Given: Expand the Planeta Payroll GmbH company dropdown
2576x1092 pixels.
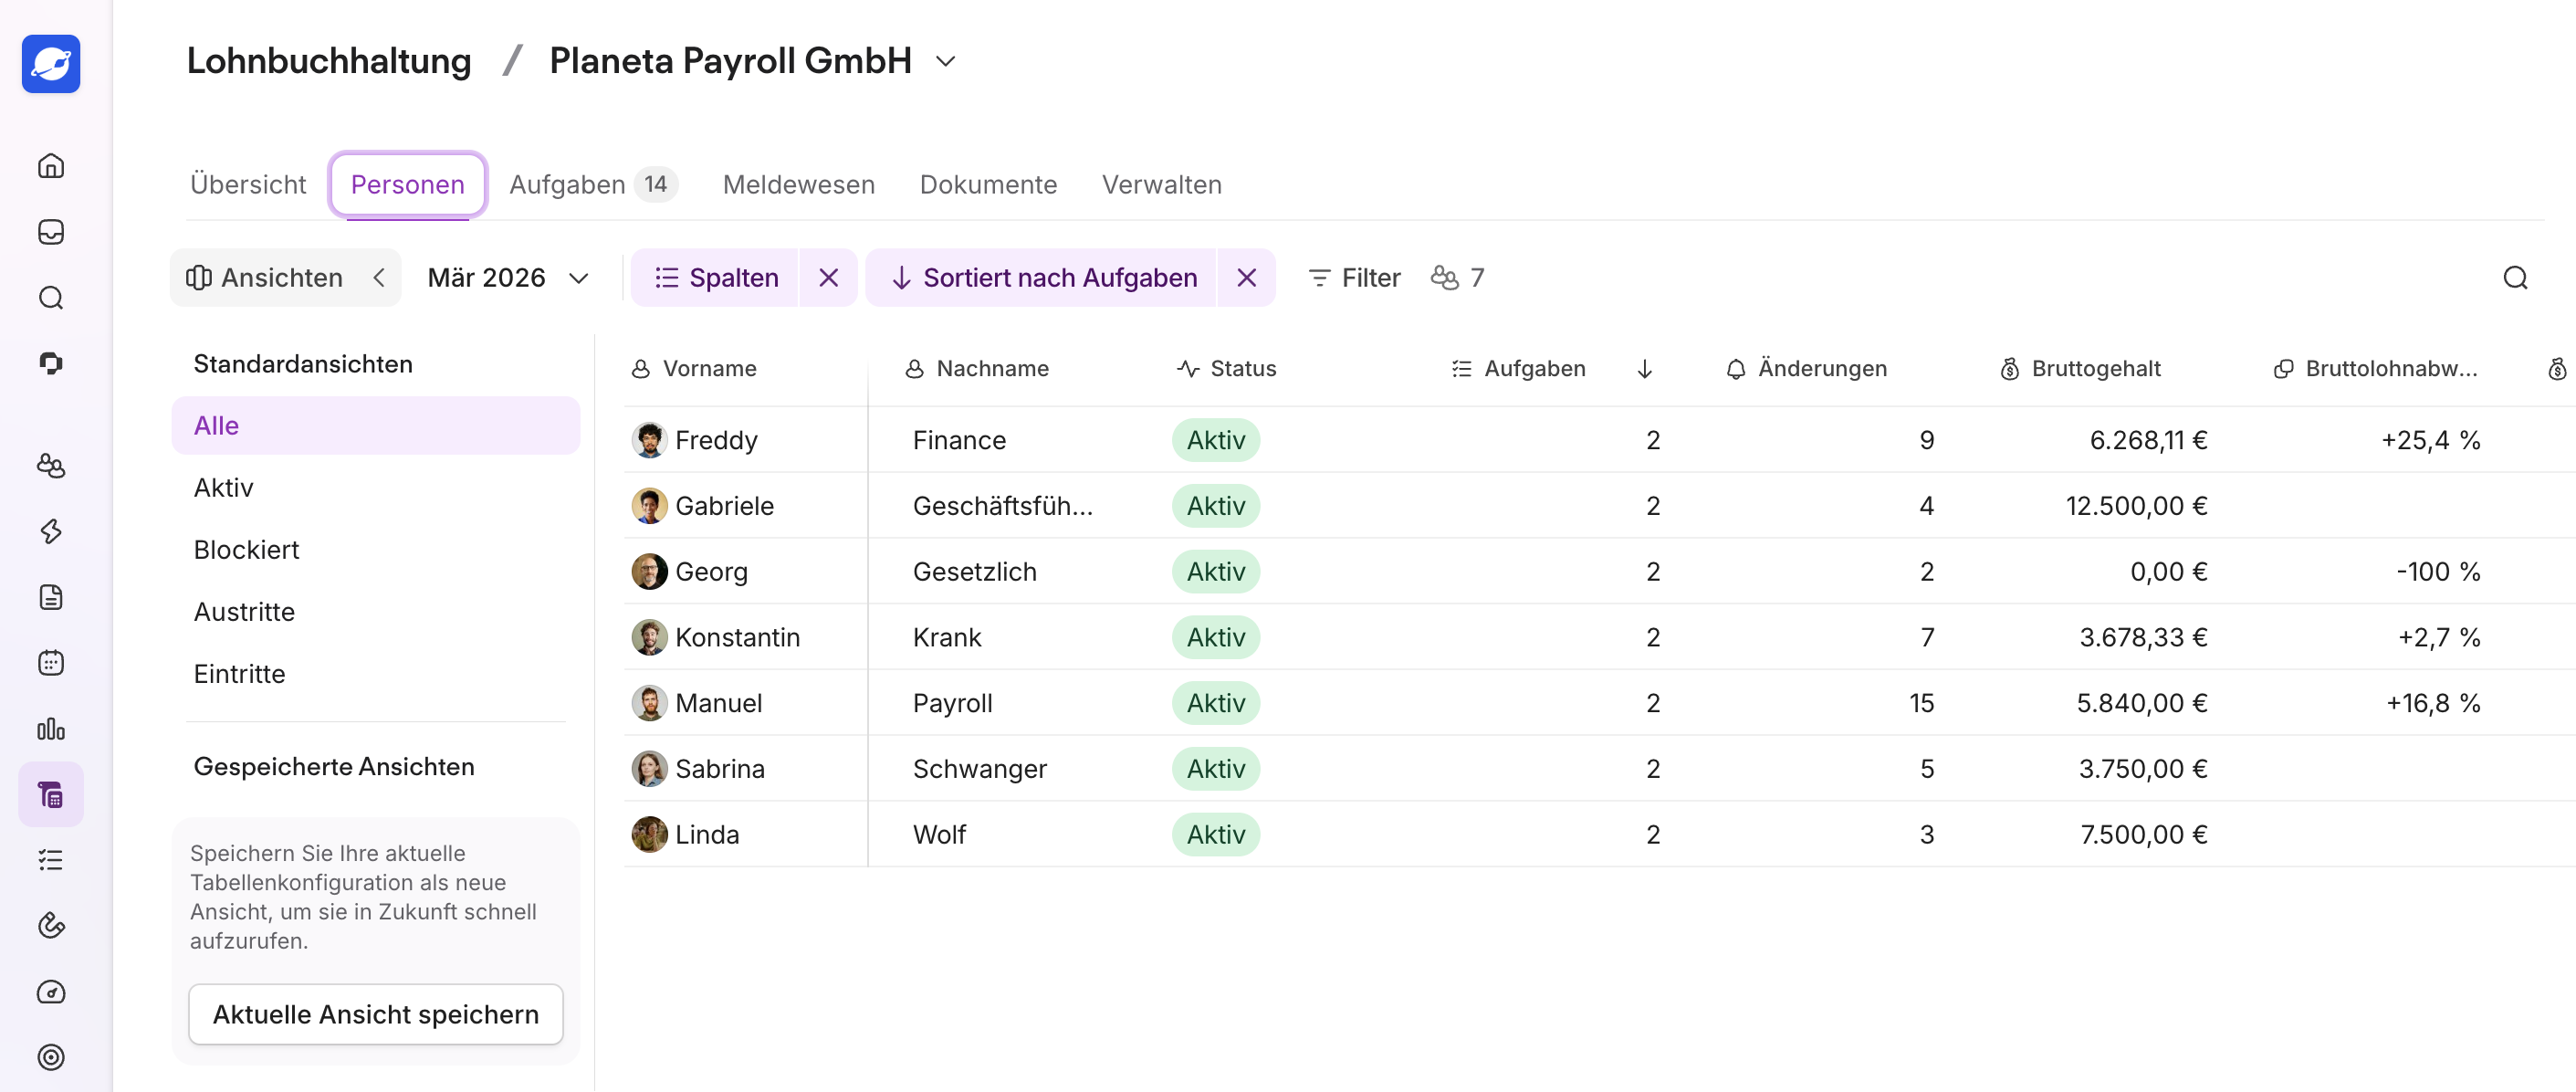Looking at the screenshot, I should tap(945, 62).
